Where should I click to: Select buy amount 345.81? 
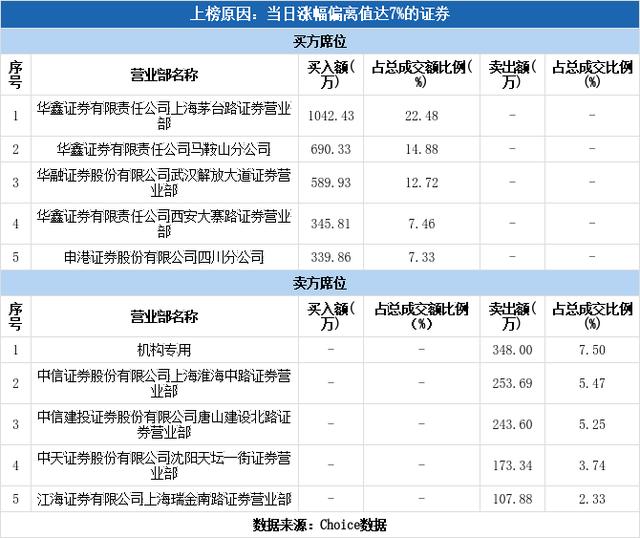(x=331, y=224)
